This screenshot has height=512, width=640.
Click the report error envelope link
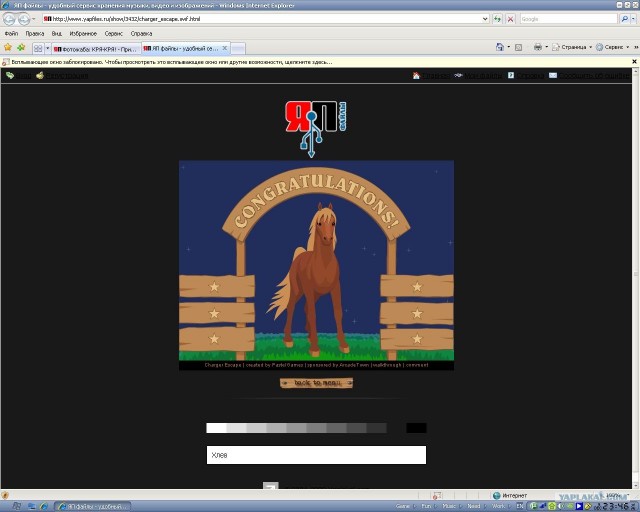coord(589,76)
